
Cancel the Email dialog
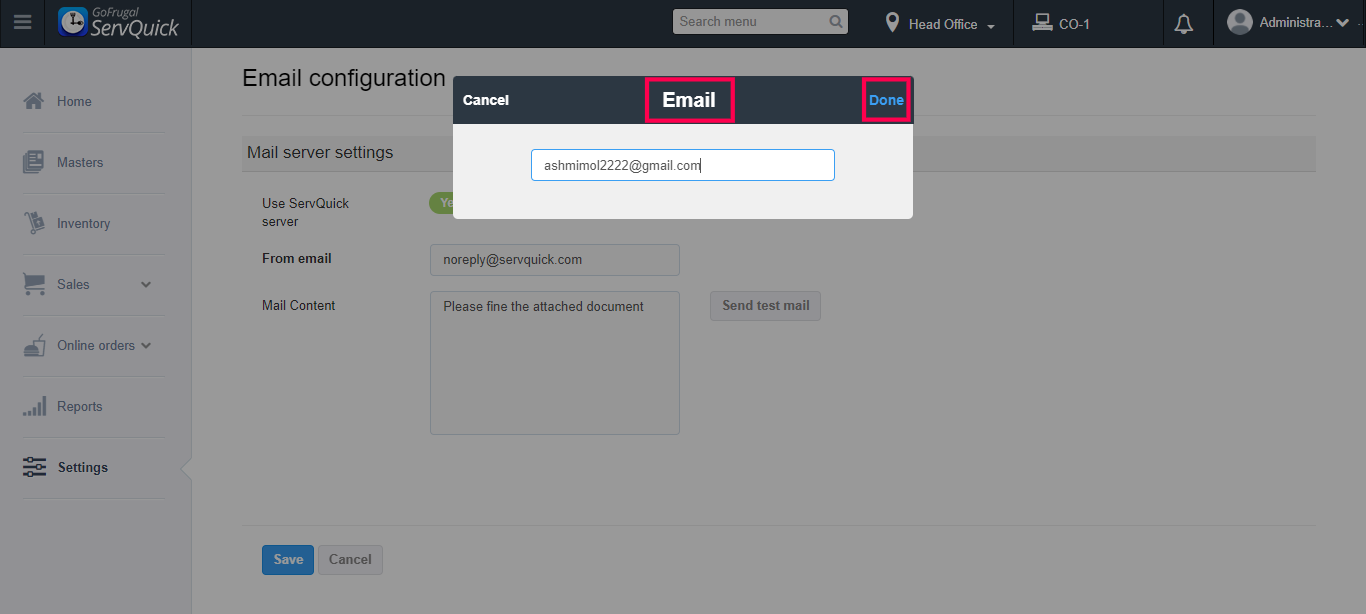(486, 100)
